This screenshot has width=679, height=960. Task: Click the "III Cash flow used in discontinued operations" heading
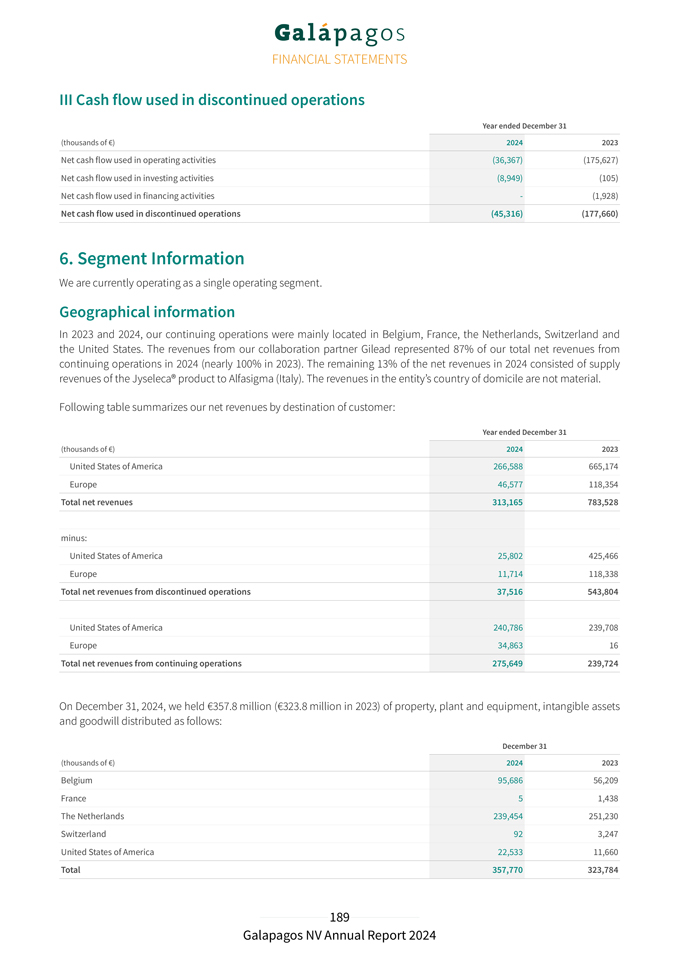(x=212, y=100)
